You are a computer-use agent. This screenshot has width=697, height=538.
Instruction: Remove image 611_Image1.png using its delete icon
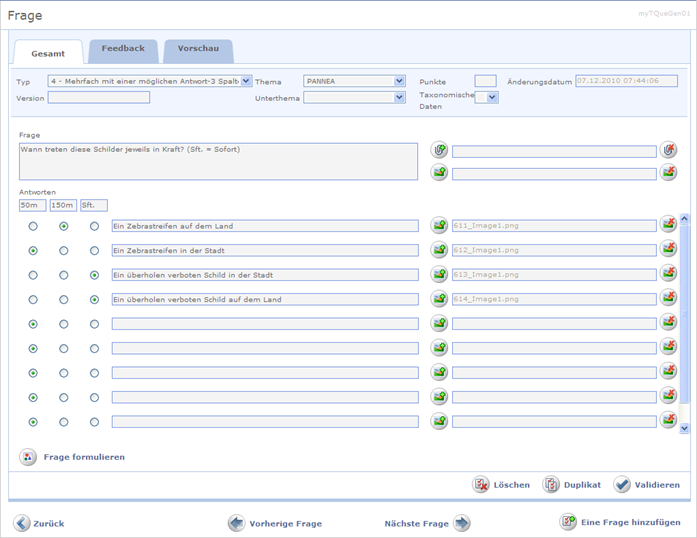coord(668,225)
